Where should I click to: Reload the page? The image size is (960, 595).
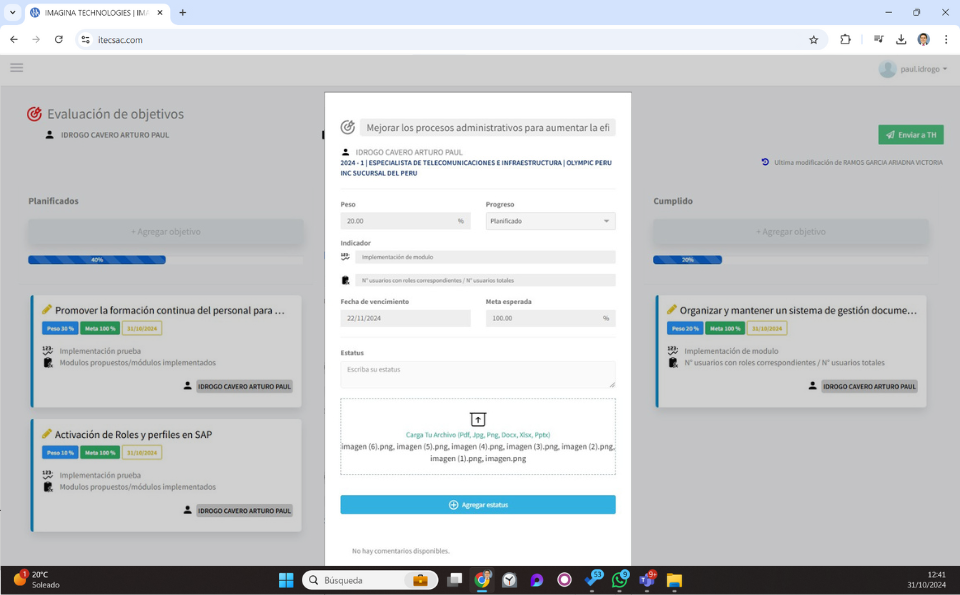(x=59, y=40)
